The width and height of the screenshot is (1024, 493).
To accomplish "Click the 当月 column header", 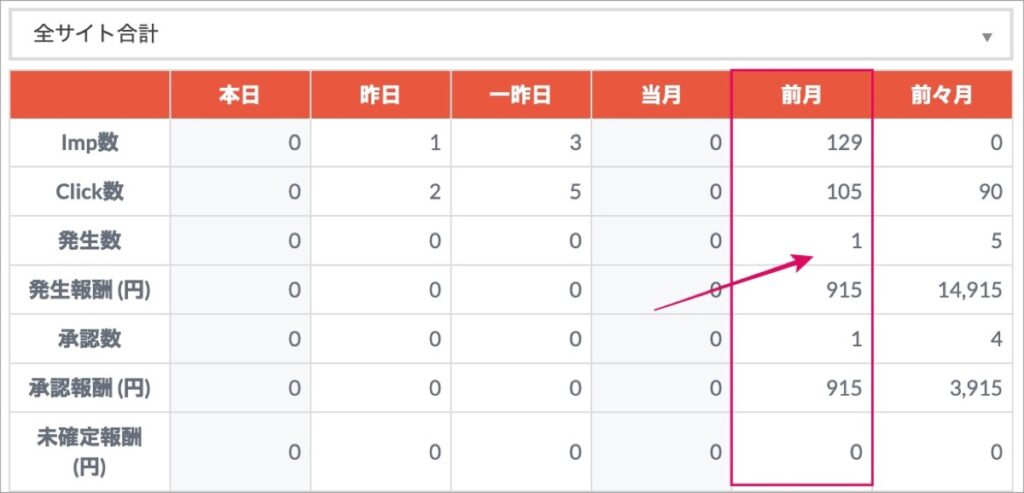I will pyautogui.click(x=660, y=95).
